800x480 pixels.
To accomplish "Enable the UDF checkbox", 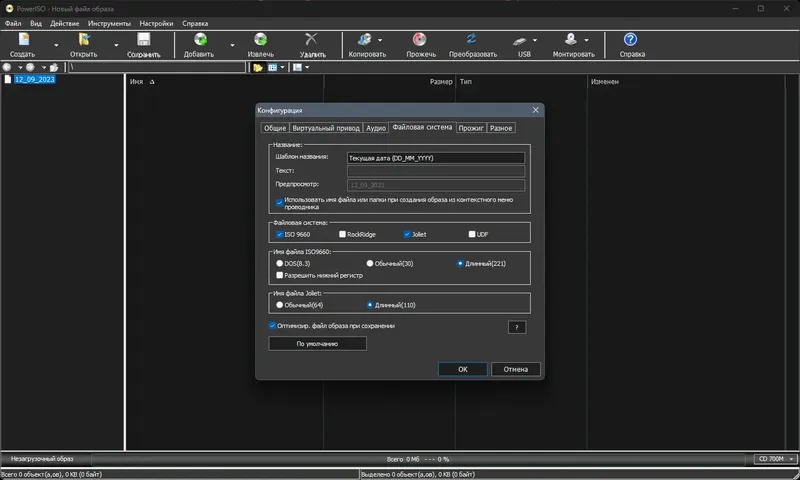I will tap(472, 234).
